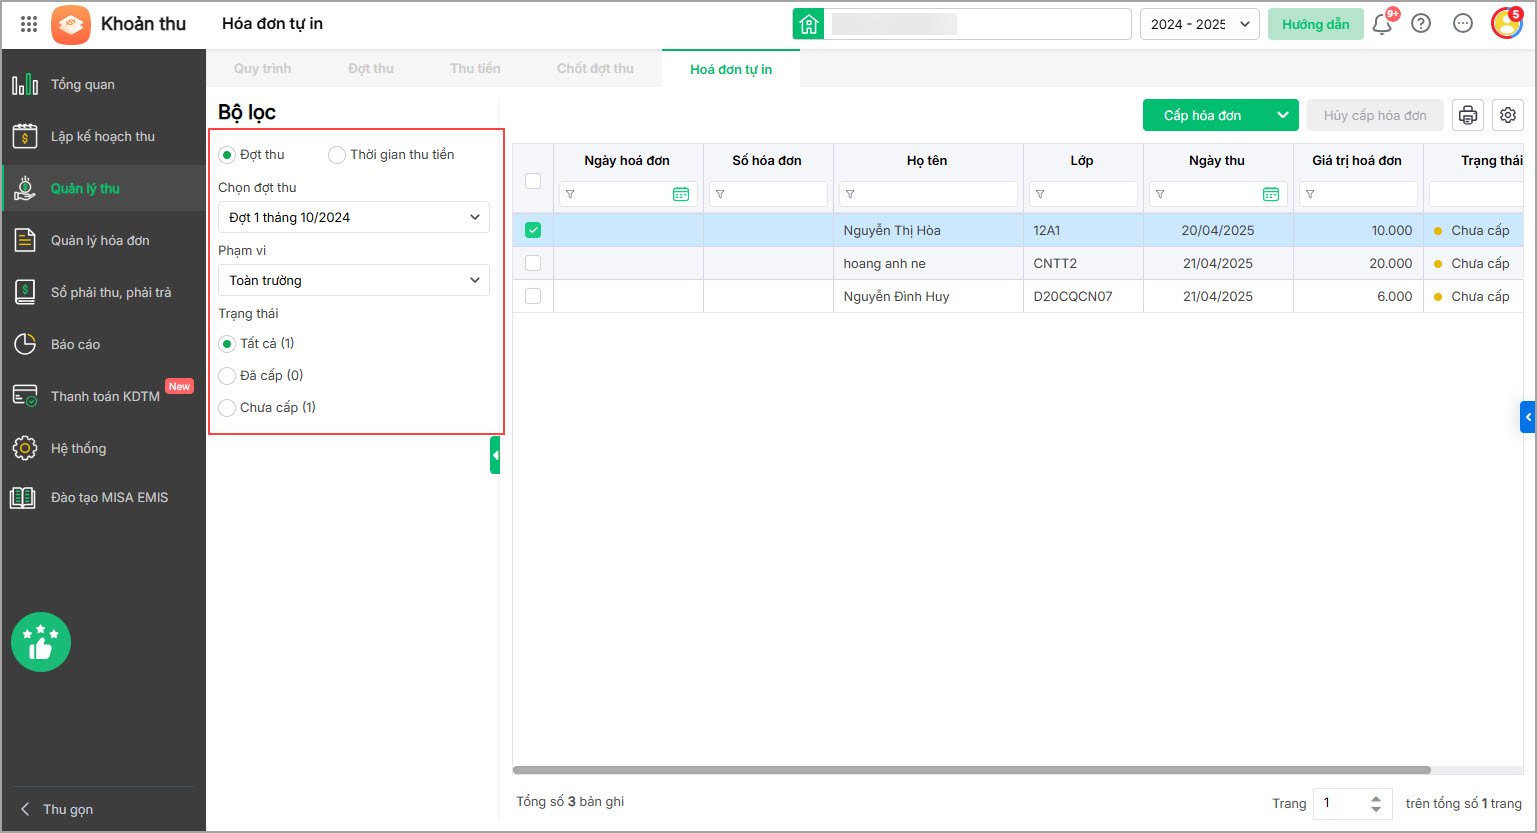Toggle the select-all checkbox in table header
This screenshot has width=1537, height=833.
(533, 181)
